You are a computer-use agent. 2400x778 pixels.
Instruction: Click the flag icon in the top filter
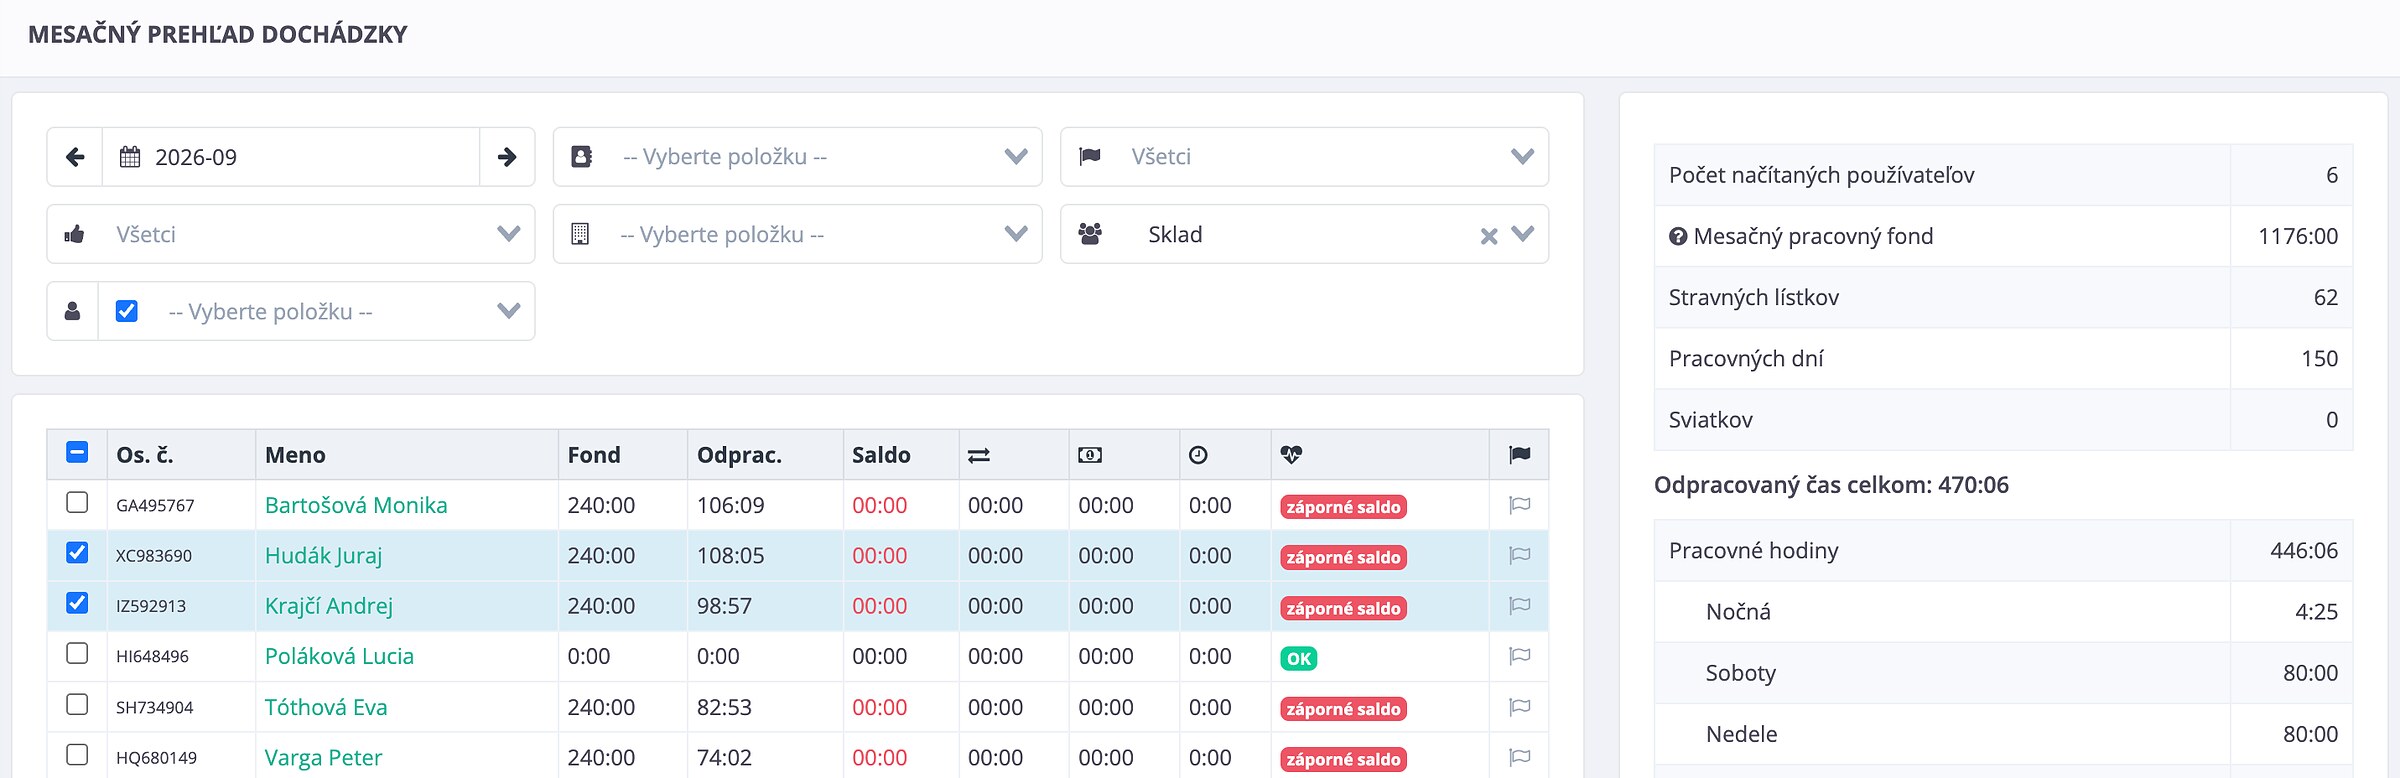pos(1090,157)
